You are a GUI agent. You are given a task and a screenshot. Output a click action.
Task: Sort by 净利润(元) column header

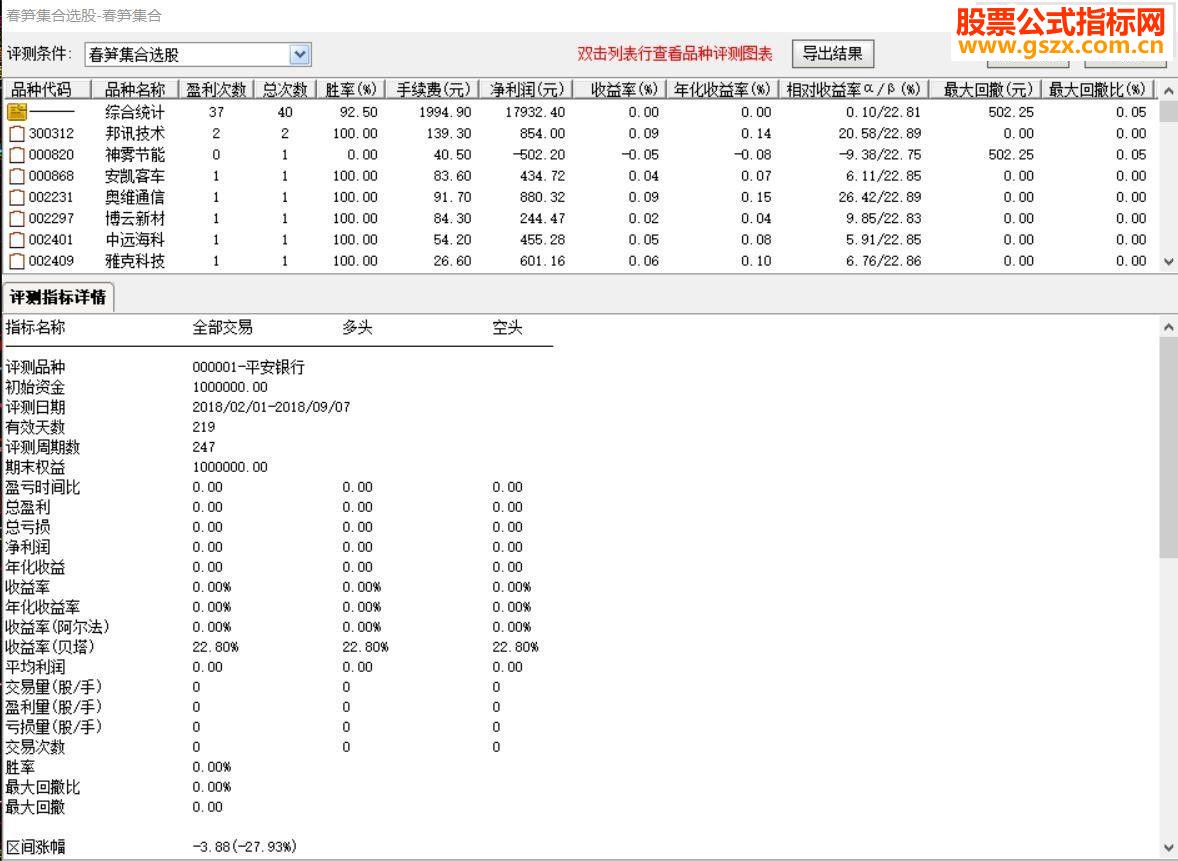[x=526, y=89]
